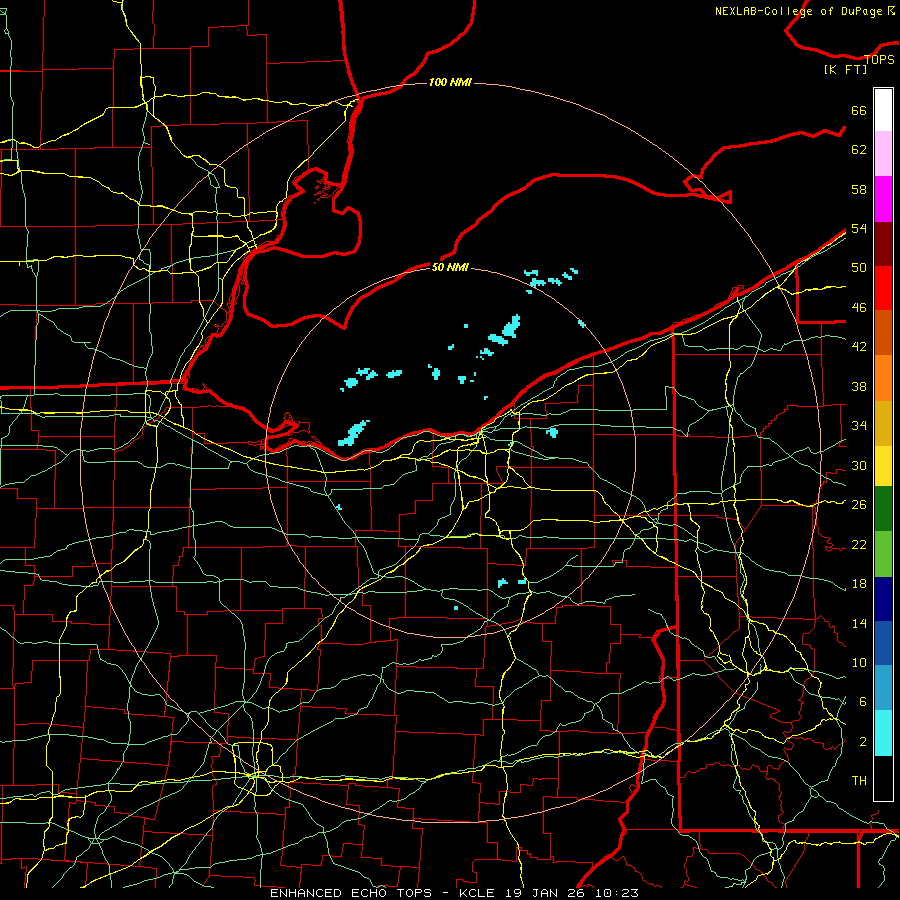Click the '66' legend value label
The image size is (900, 900).
859,110
